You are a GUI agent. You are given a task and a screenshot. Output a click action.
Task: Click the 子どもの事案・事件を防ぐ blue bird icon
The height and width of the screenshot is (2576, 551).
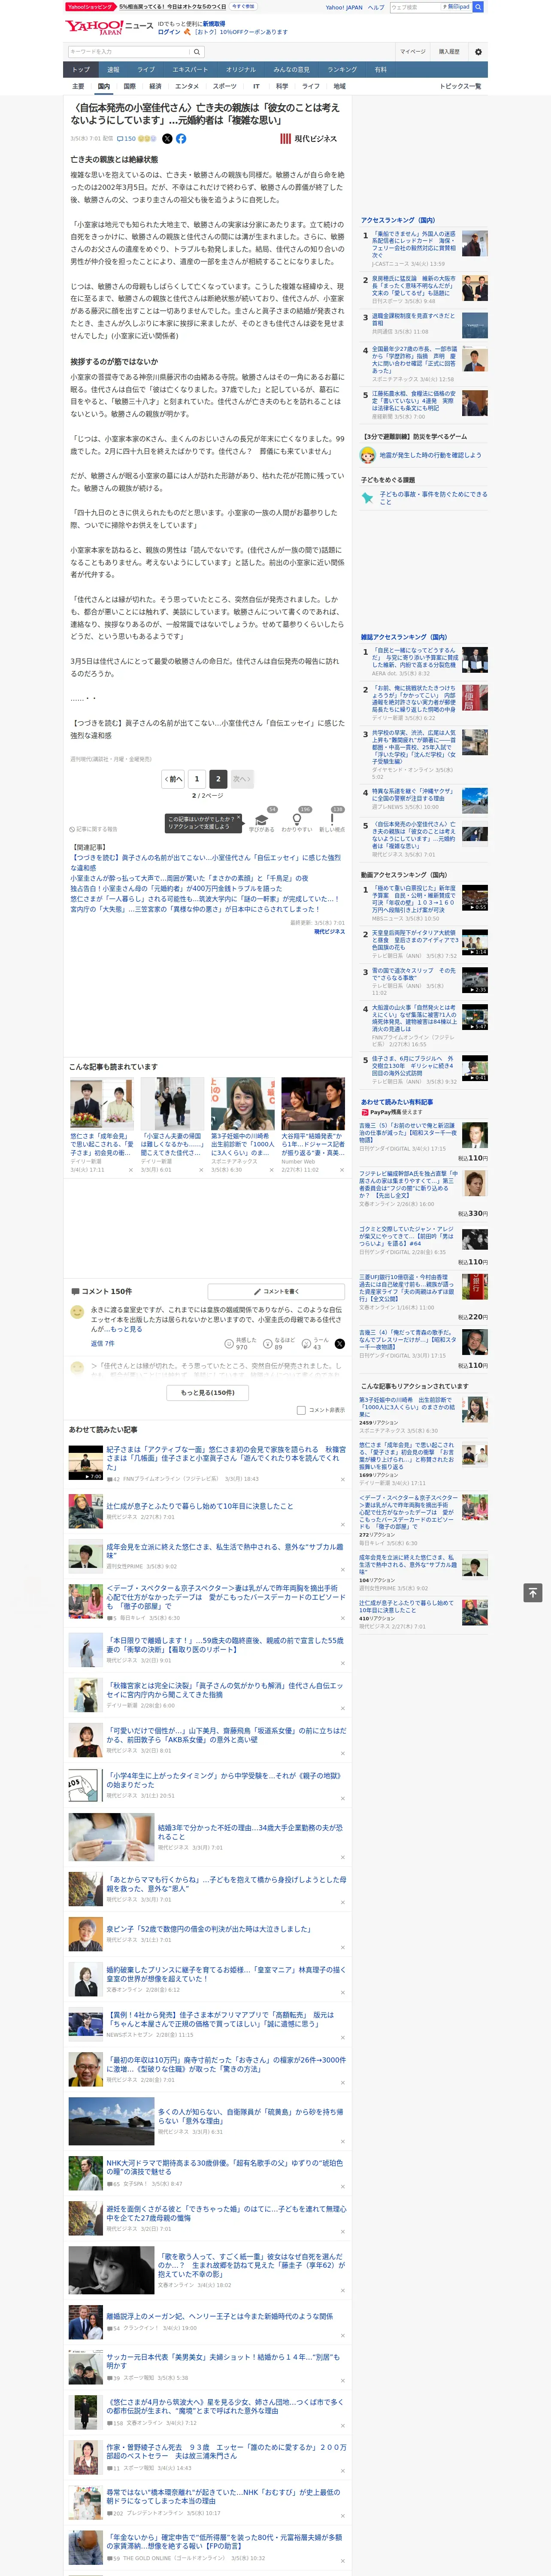(368, 497)
